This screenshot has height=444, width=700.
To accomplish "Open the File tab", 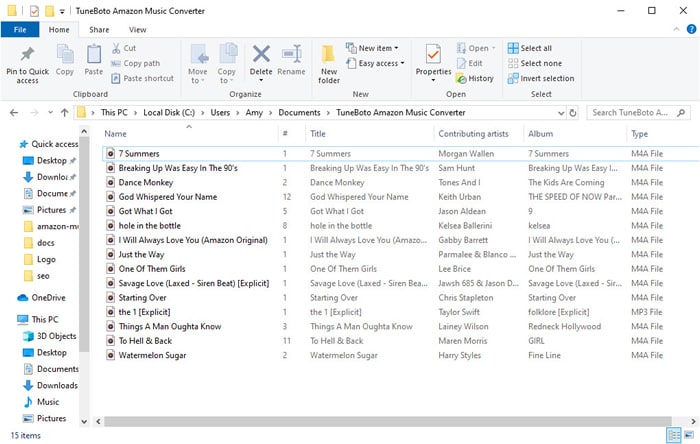I will click(20, 29).
